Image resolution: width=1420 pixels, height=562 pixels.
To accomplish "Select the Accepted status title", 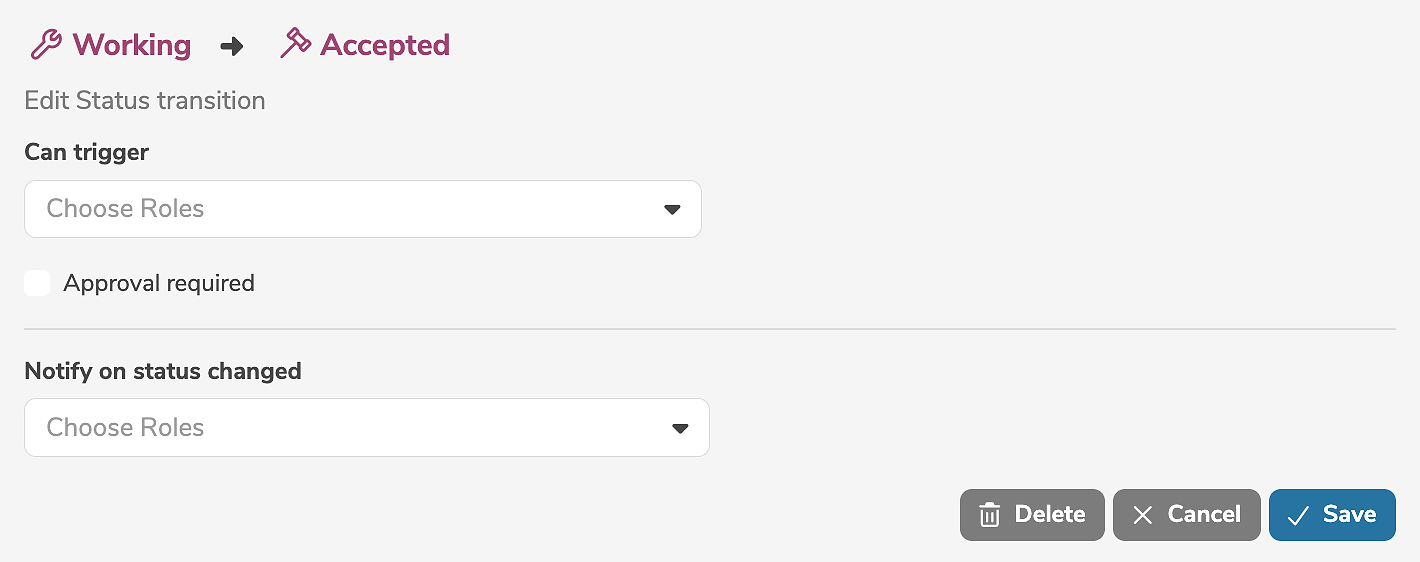I will pos(385,45).
